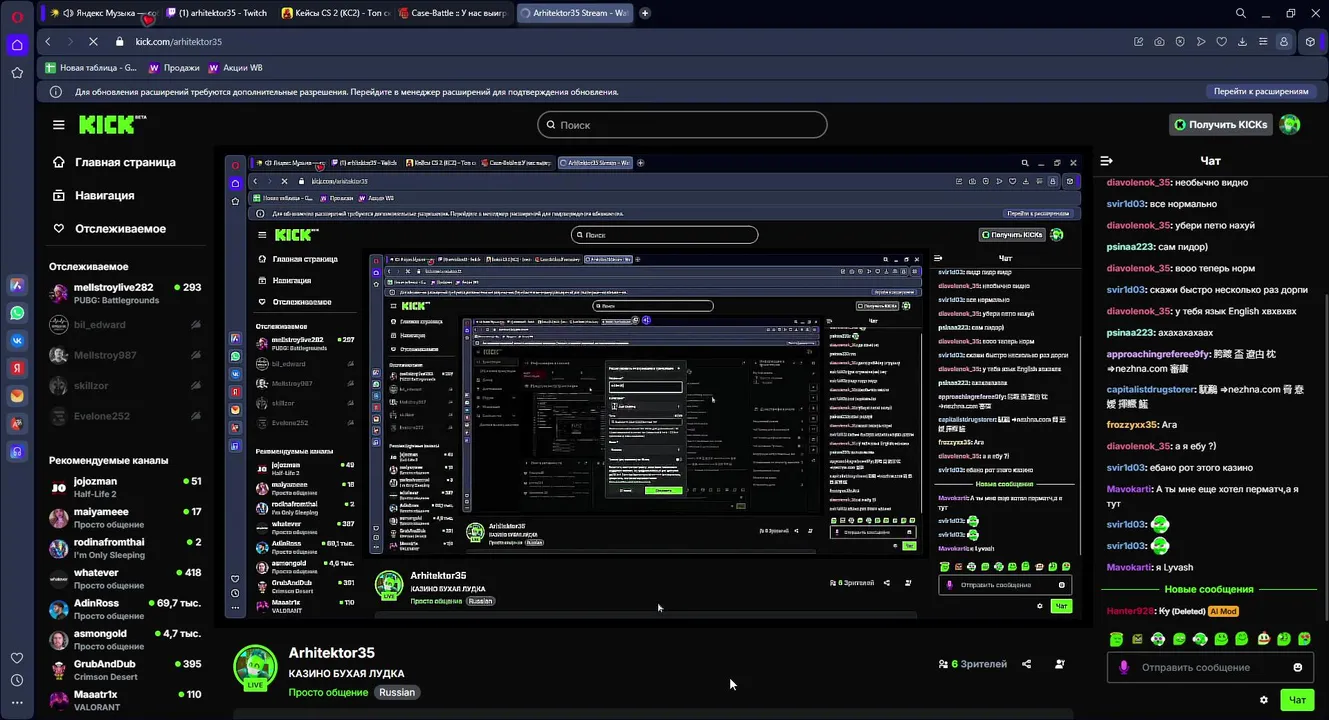Toggle Kick sidebar hamburger menu
The image size is (1329, 720).
tap(59, 125)
